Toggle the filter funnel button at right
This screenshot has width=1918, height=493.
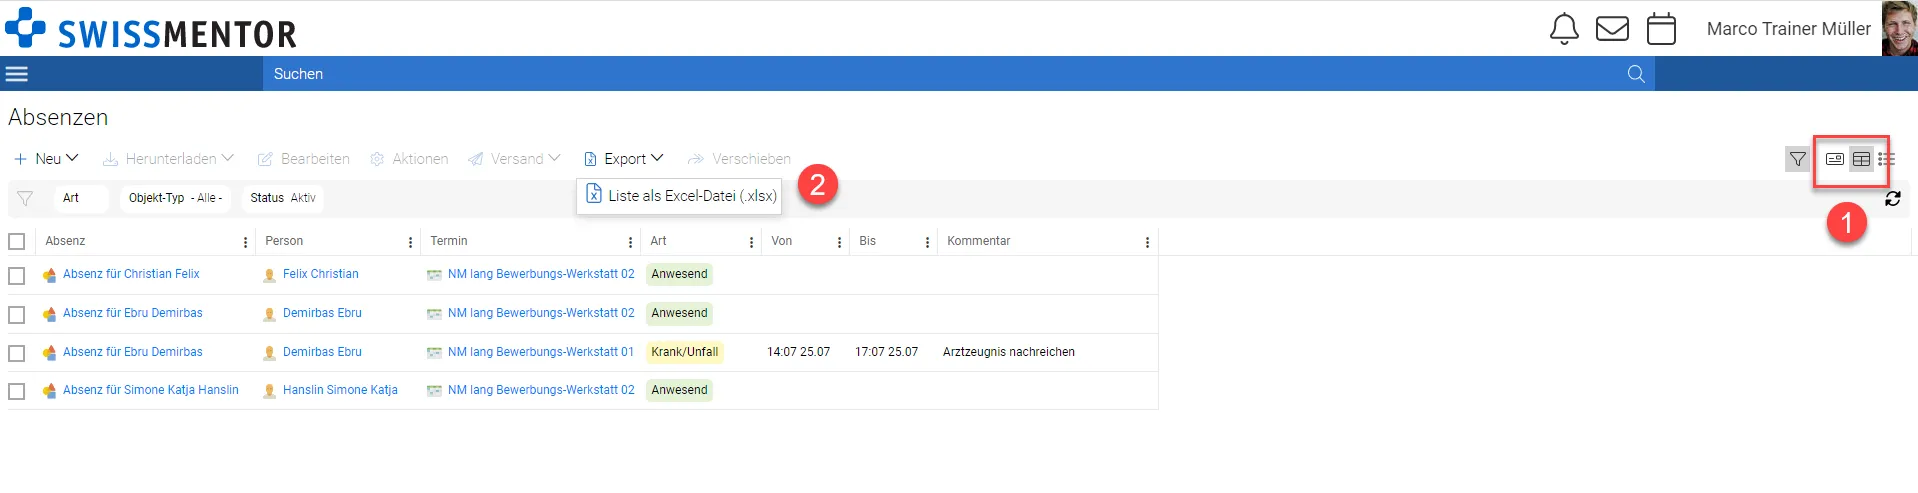click(x=1797, y=159)
